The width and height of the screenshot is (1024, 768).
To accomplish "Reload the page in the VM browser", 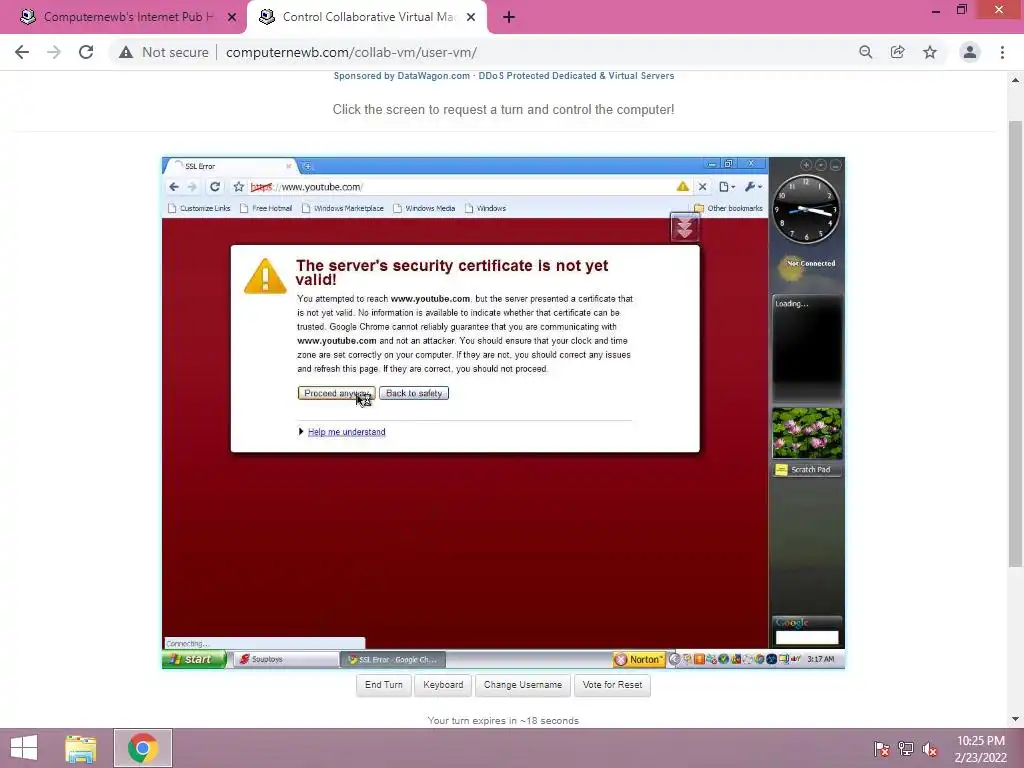I will pyautogui.click(x=214, y=187).
